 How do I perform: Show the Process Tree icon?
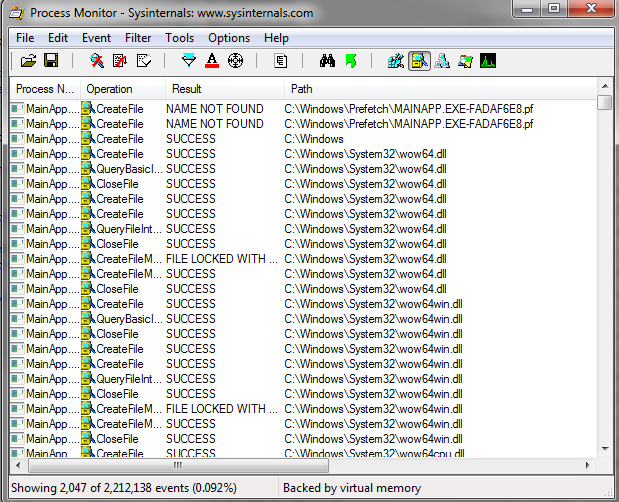tap(281, 61)
